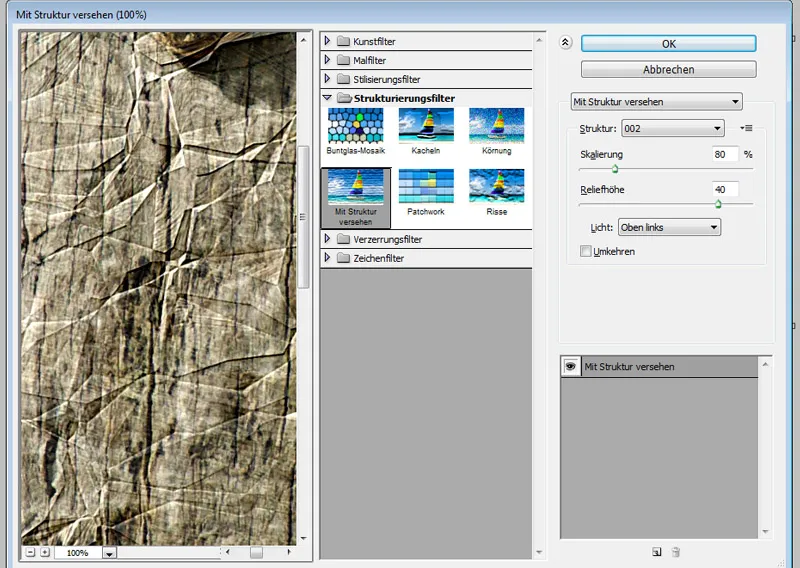This screenshot has height=568, width=800.
Task: Select the Buntglas-Mosaik filter thumbnail
Action: (356, 125)
